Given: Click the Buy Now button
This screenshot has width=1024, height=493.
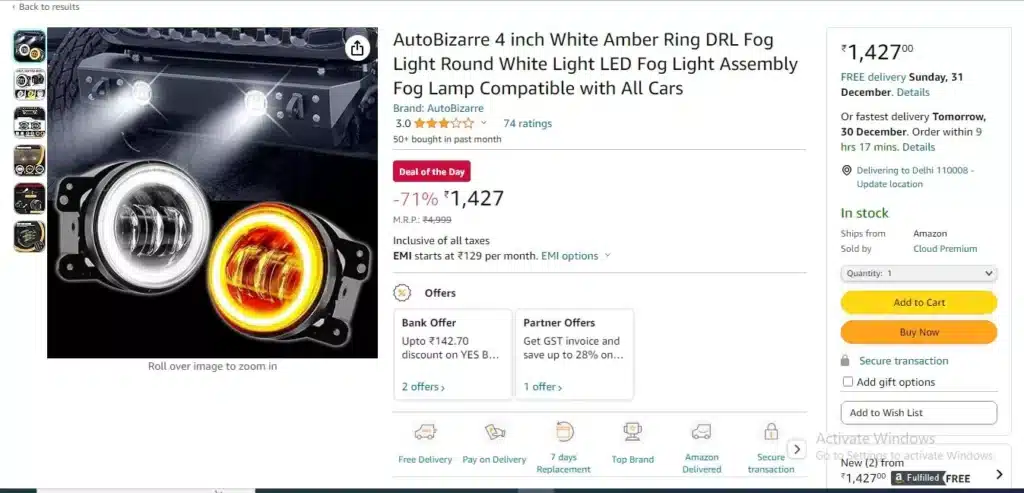Looking at the screenshot, I should point(919,332).
